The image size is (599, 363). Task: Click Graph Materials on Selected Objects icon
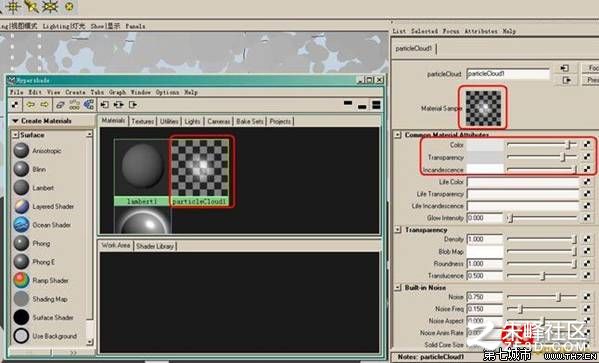(89, 104)
